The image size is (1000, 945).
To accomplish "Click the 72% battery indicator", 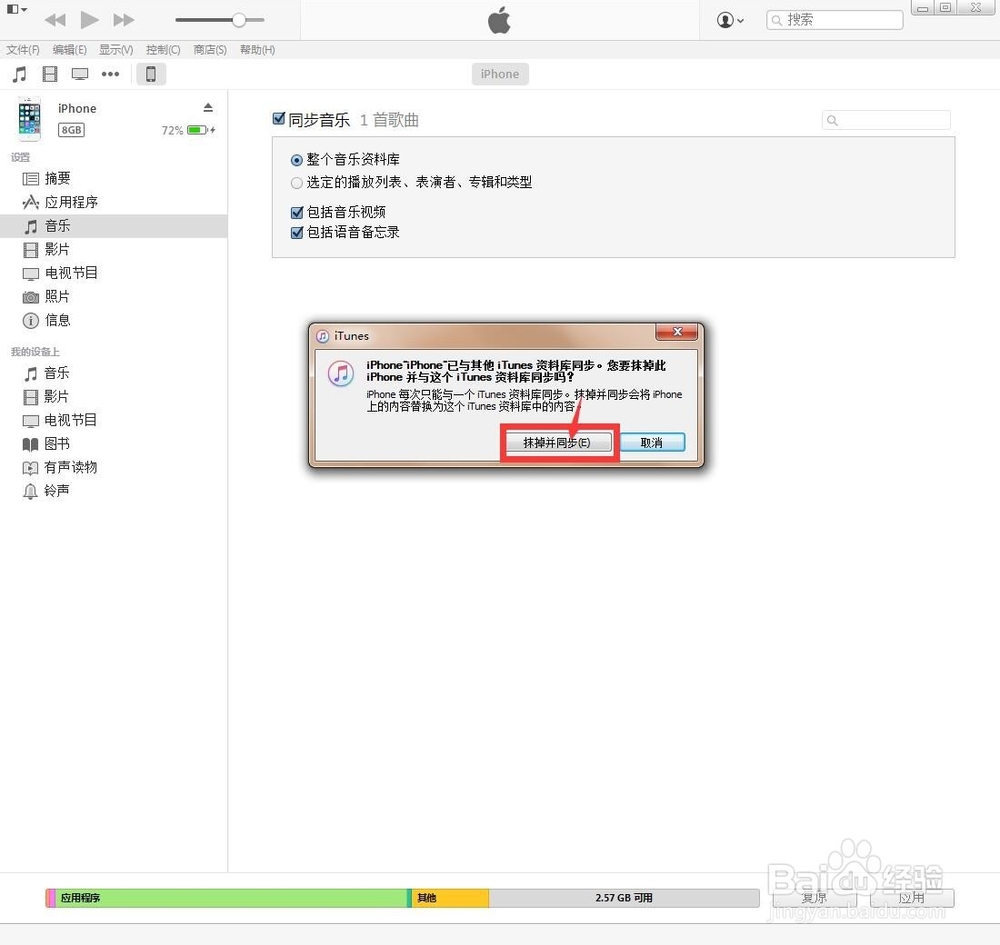I will tap(188, 130).
